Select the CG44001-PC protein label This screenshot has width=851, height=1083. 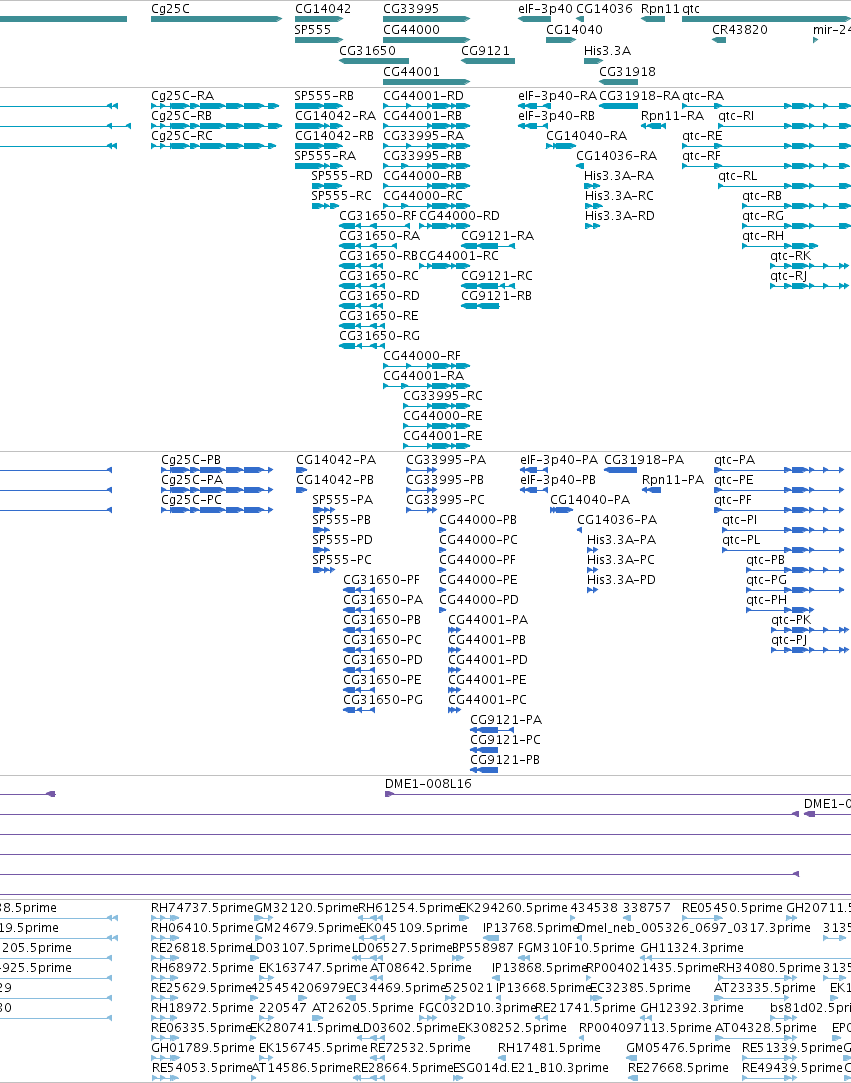pos(488,700)
